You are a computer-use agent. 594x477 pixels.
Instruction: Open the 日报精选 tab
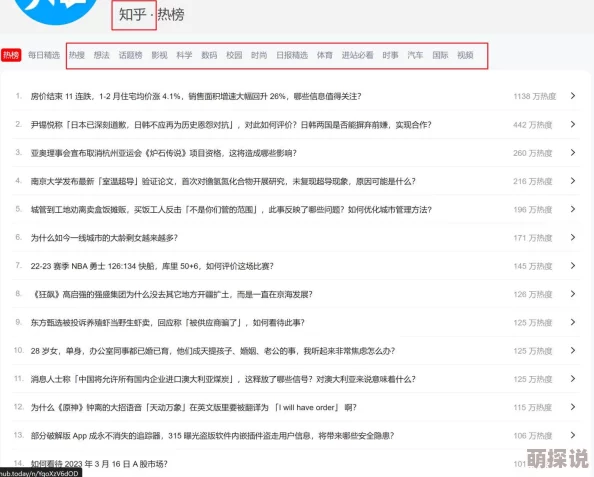click(292, 55)
